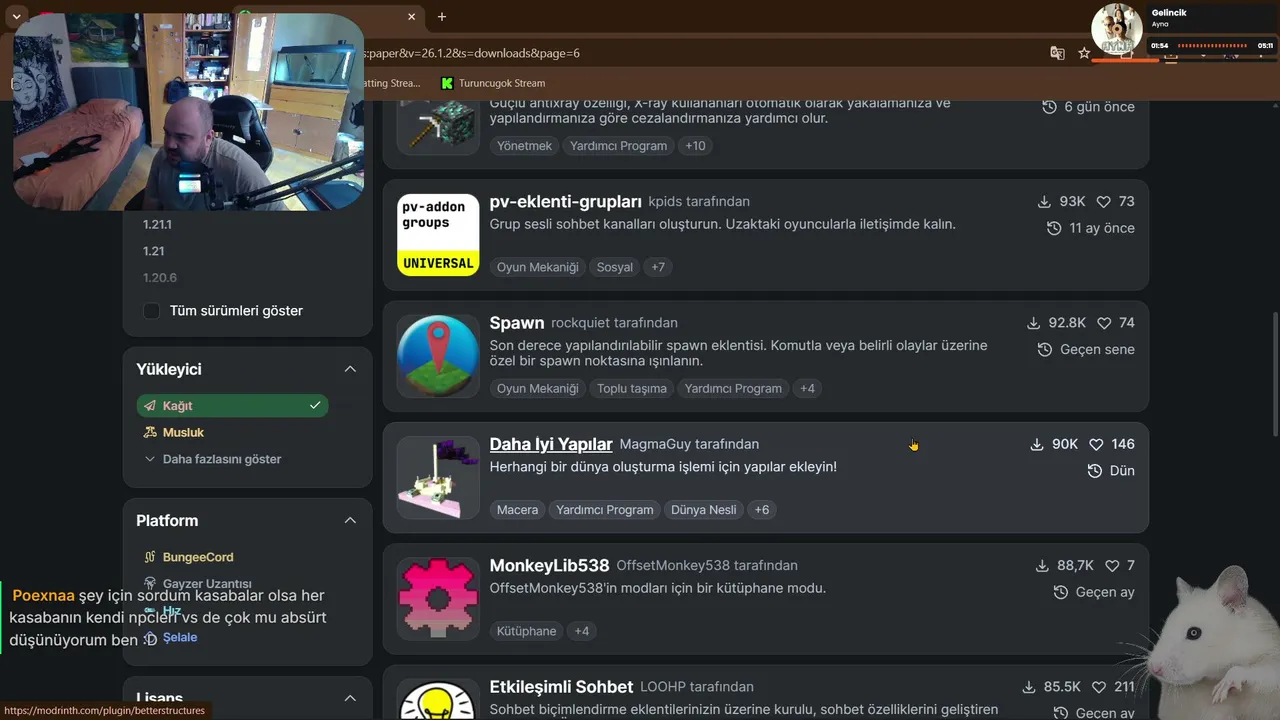Image resolution: width=1280 pixels, height=720 pixels.
Task: Open the pv-eklenti-grupları plugin page
Action: [566, 201]
